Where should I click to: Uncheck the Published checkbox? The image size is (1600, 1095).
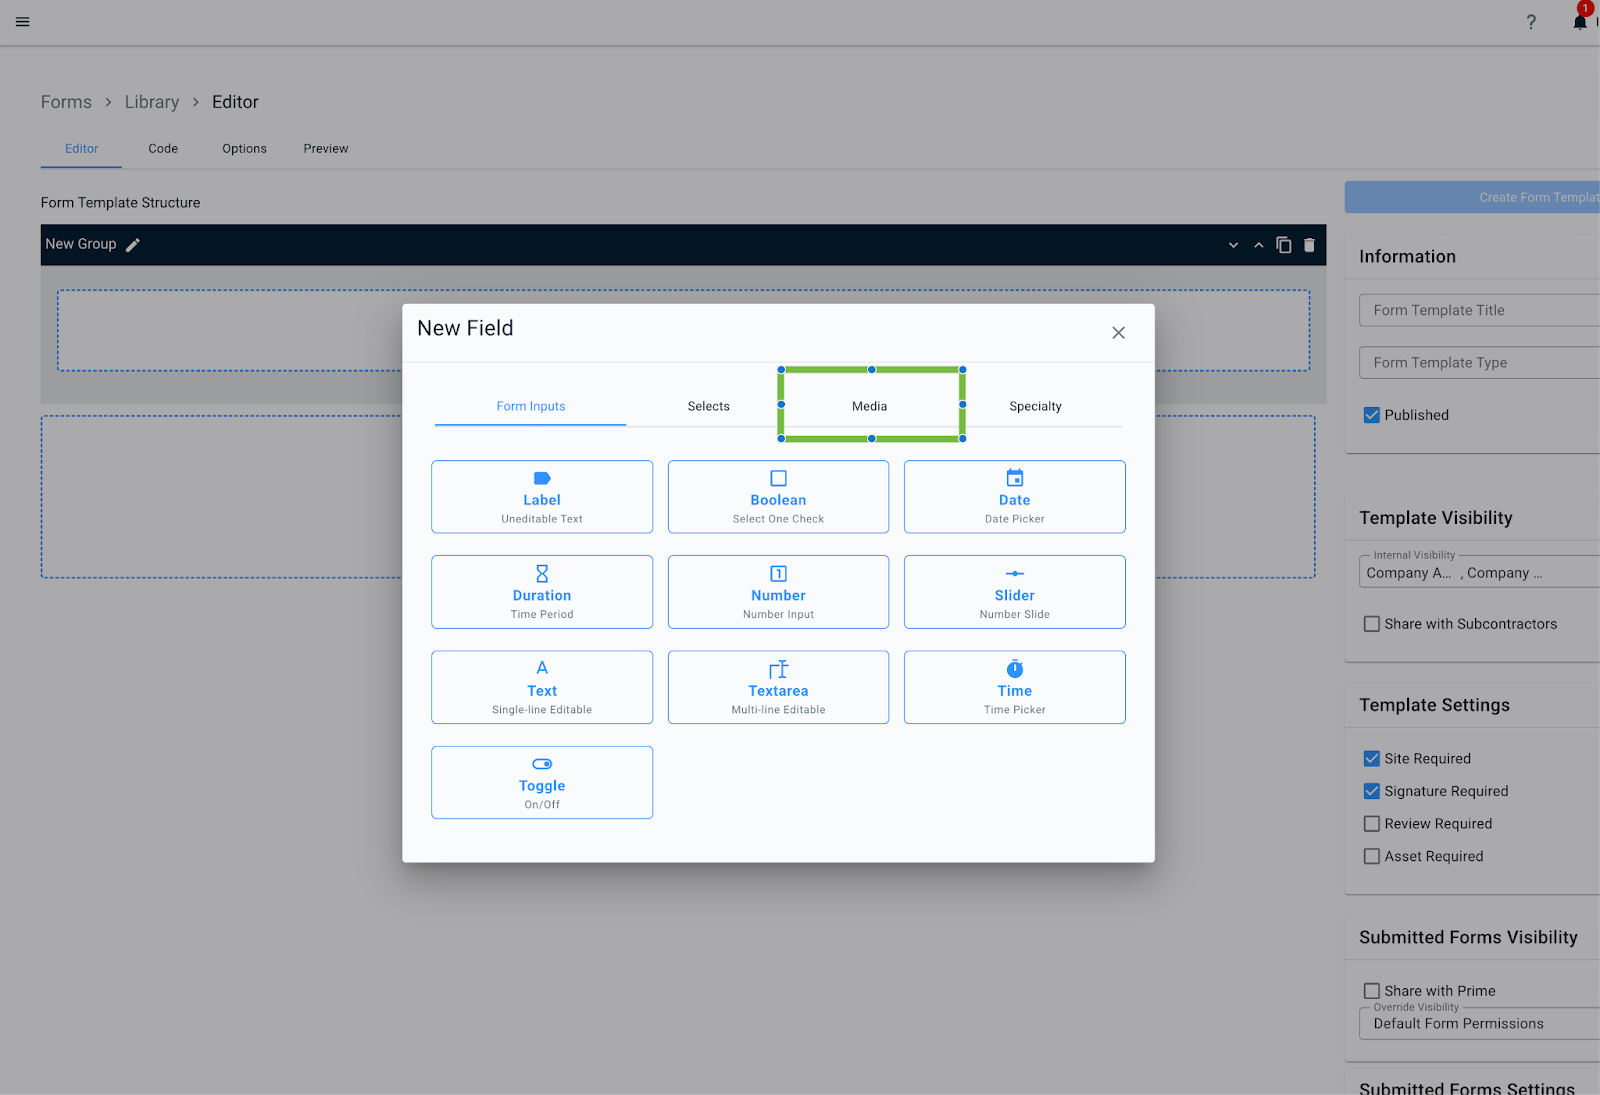[1372, 415]
